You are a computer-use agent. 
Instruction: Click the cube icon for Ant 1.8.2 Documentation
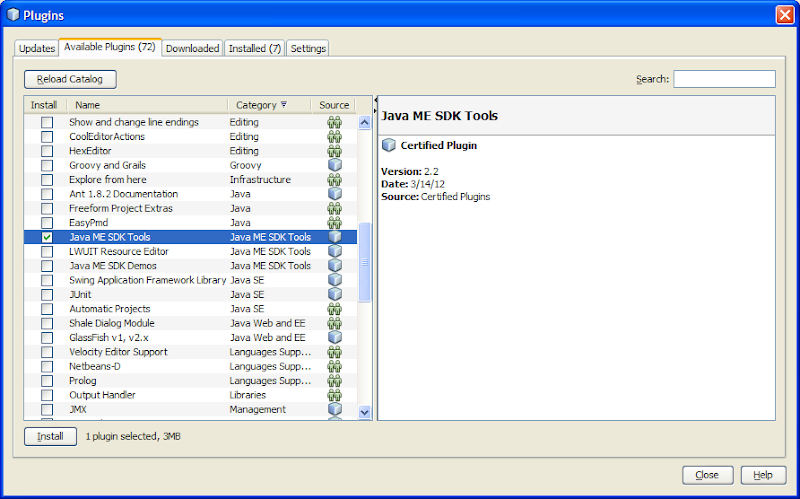pyautogui.click(x=335, y=193)
